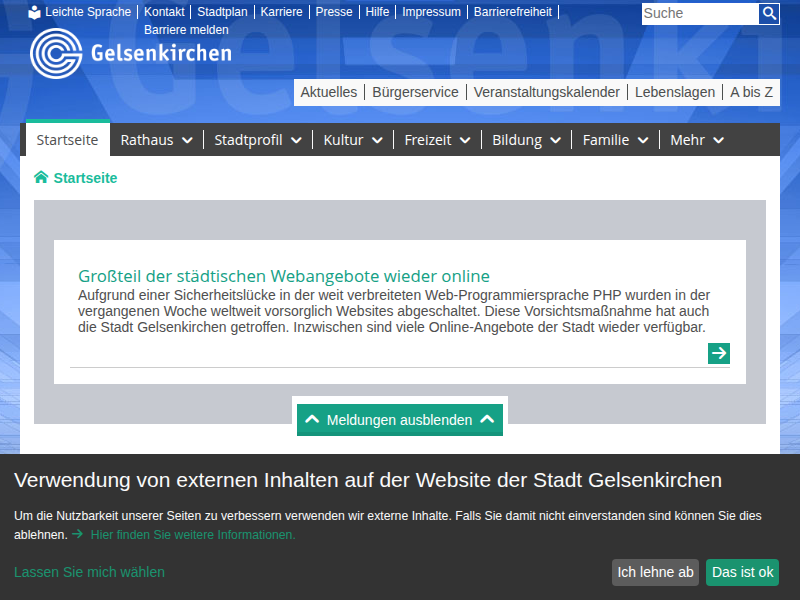Open the Barriere melden link
The width and height of the screenshot is (800, 600).
[x=186, y=30]
